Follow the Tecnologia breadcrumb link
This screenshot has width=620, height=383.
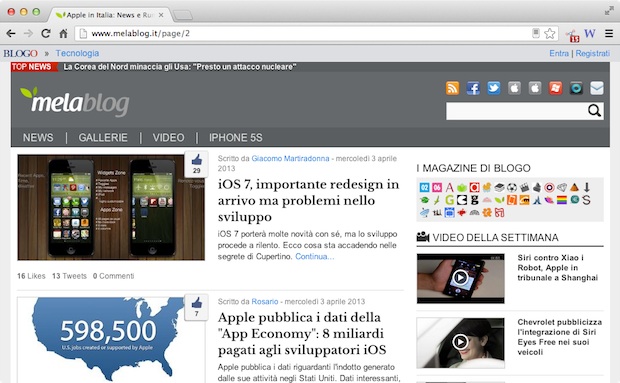[x=77, y=53]
